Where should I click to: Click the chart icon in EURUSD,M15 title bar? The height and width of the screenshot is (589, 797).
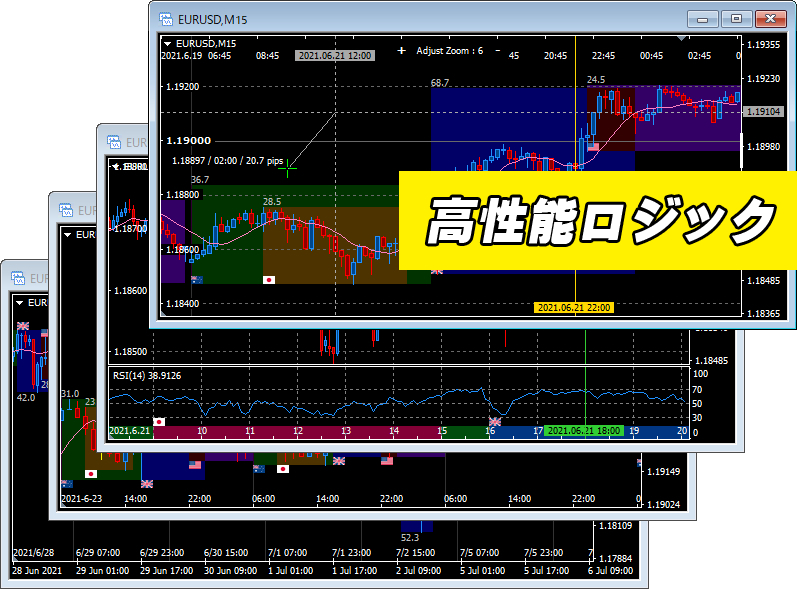[166, 19]
